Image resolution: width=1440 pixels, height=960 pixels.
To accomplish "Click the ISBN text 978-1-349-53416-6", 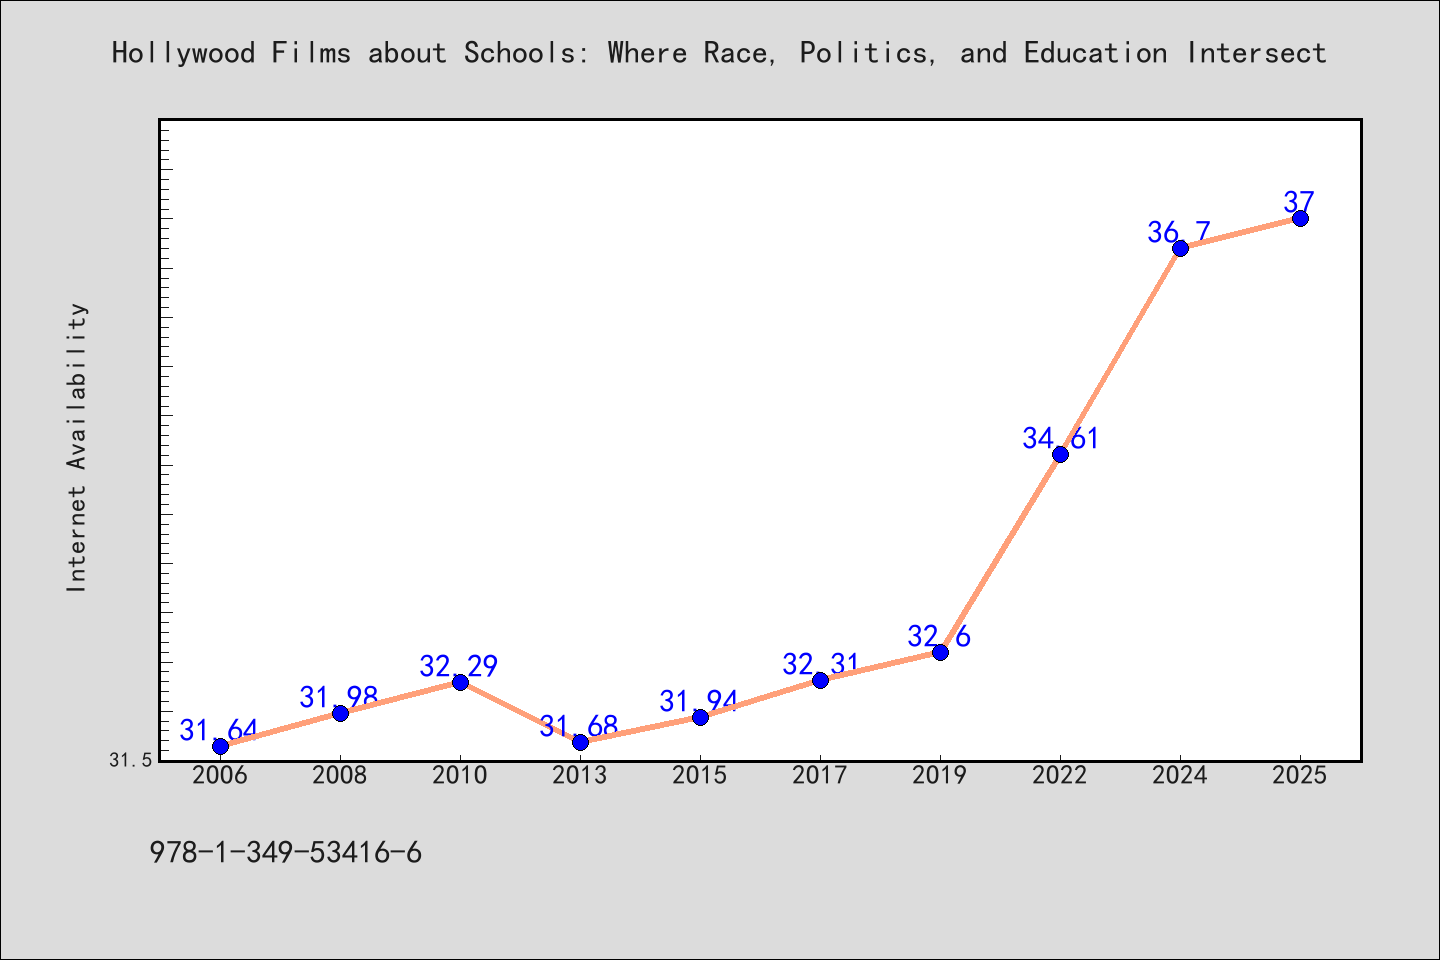I will coord(285,853).
